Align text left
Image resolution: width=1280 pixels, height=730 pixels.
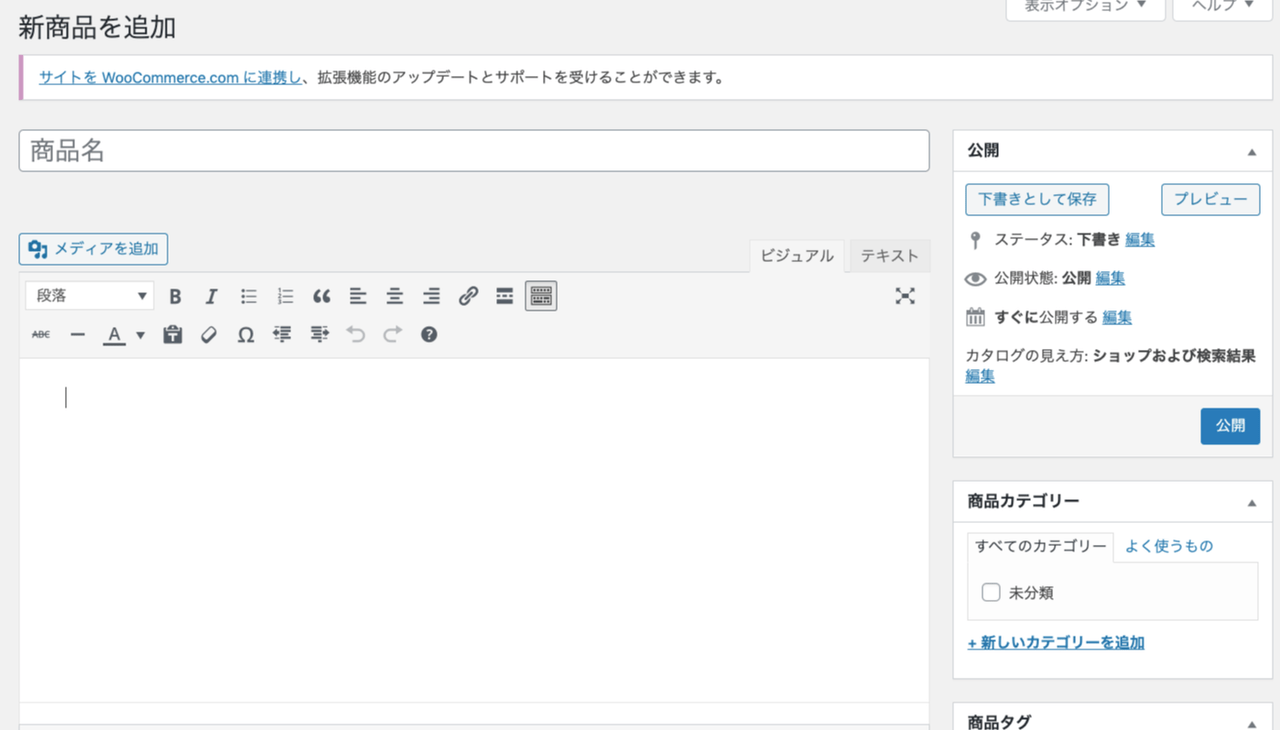click(x=358, y=296)
